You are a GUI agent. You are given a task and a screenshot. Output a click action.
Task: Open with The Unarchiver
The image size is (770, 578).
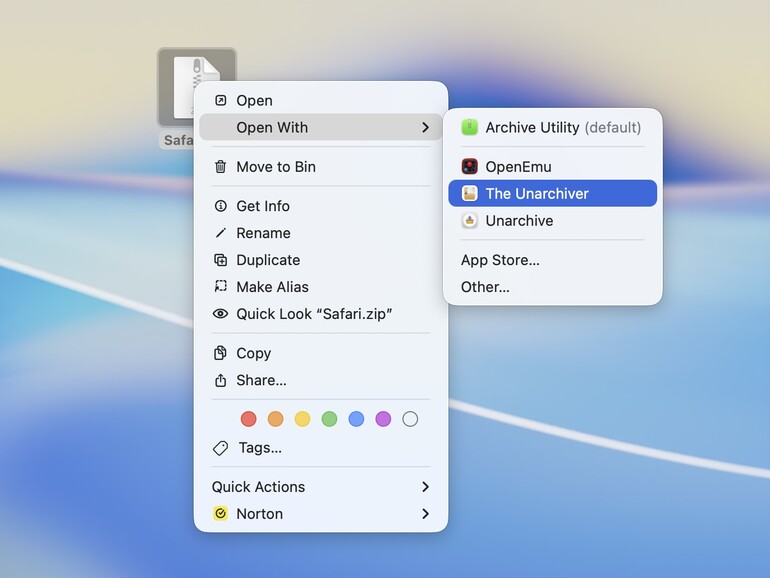(x=552, y=193)
